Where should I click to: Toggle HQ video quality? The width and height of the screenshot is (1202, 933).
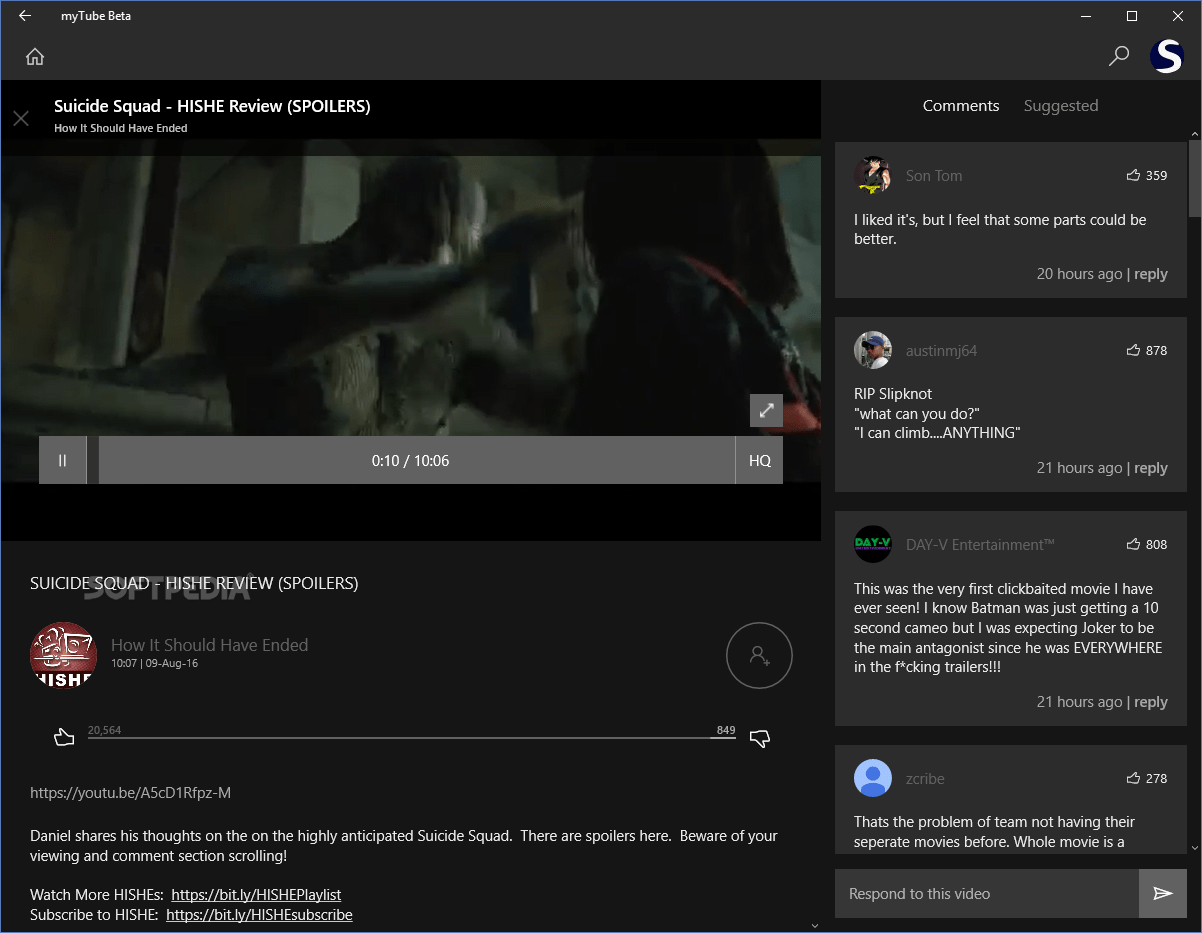click(759, 460)
